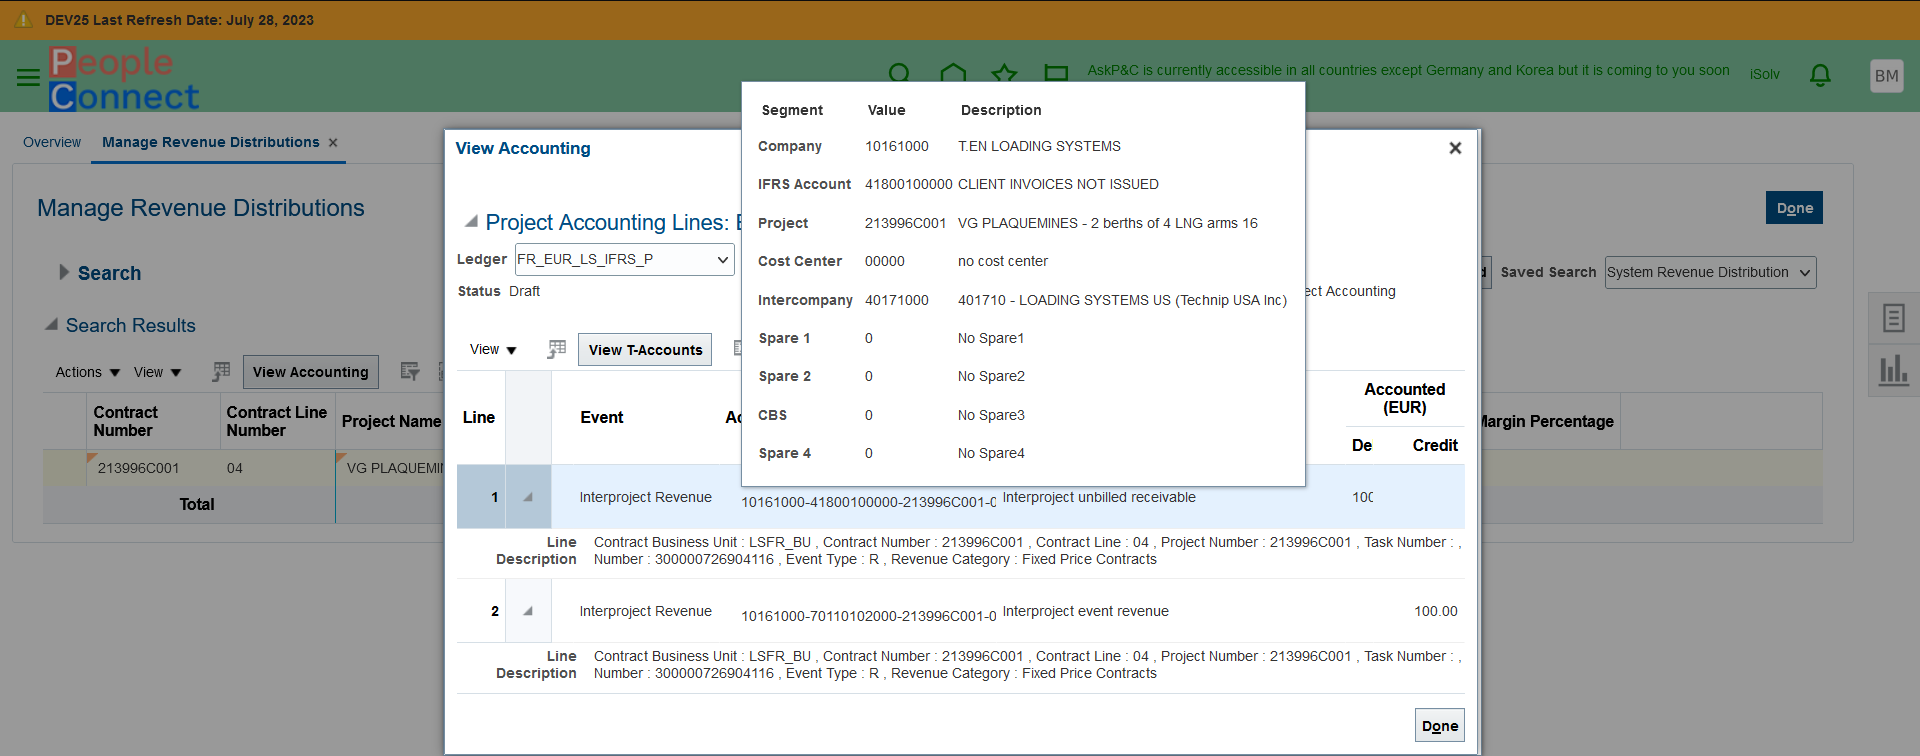
Task: Click the T.EN LOADING SYSTEMS description
Action: [x=1039, y=146]
